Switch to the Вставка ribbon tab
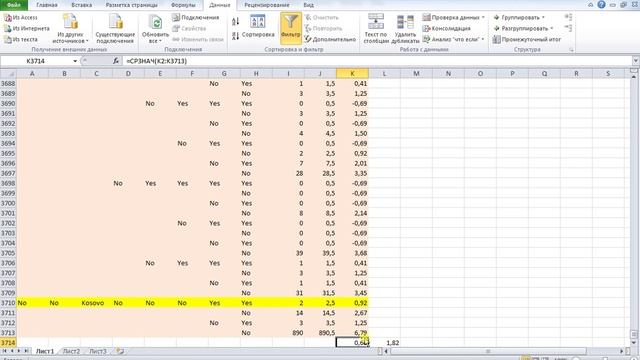Screen dimensions: 640x360 82,5
